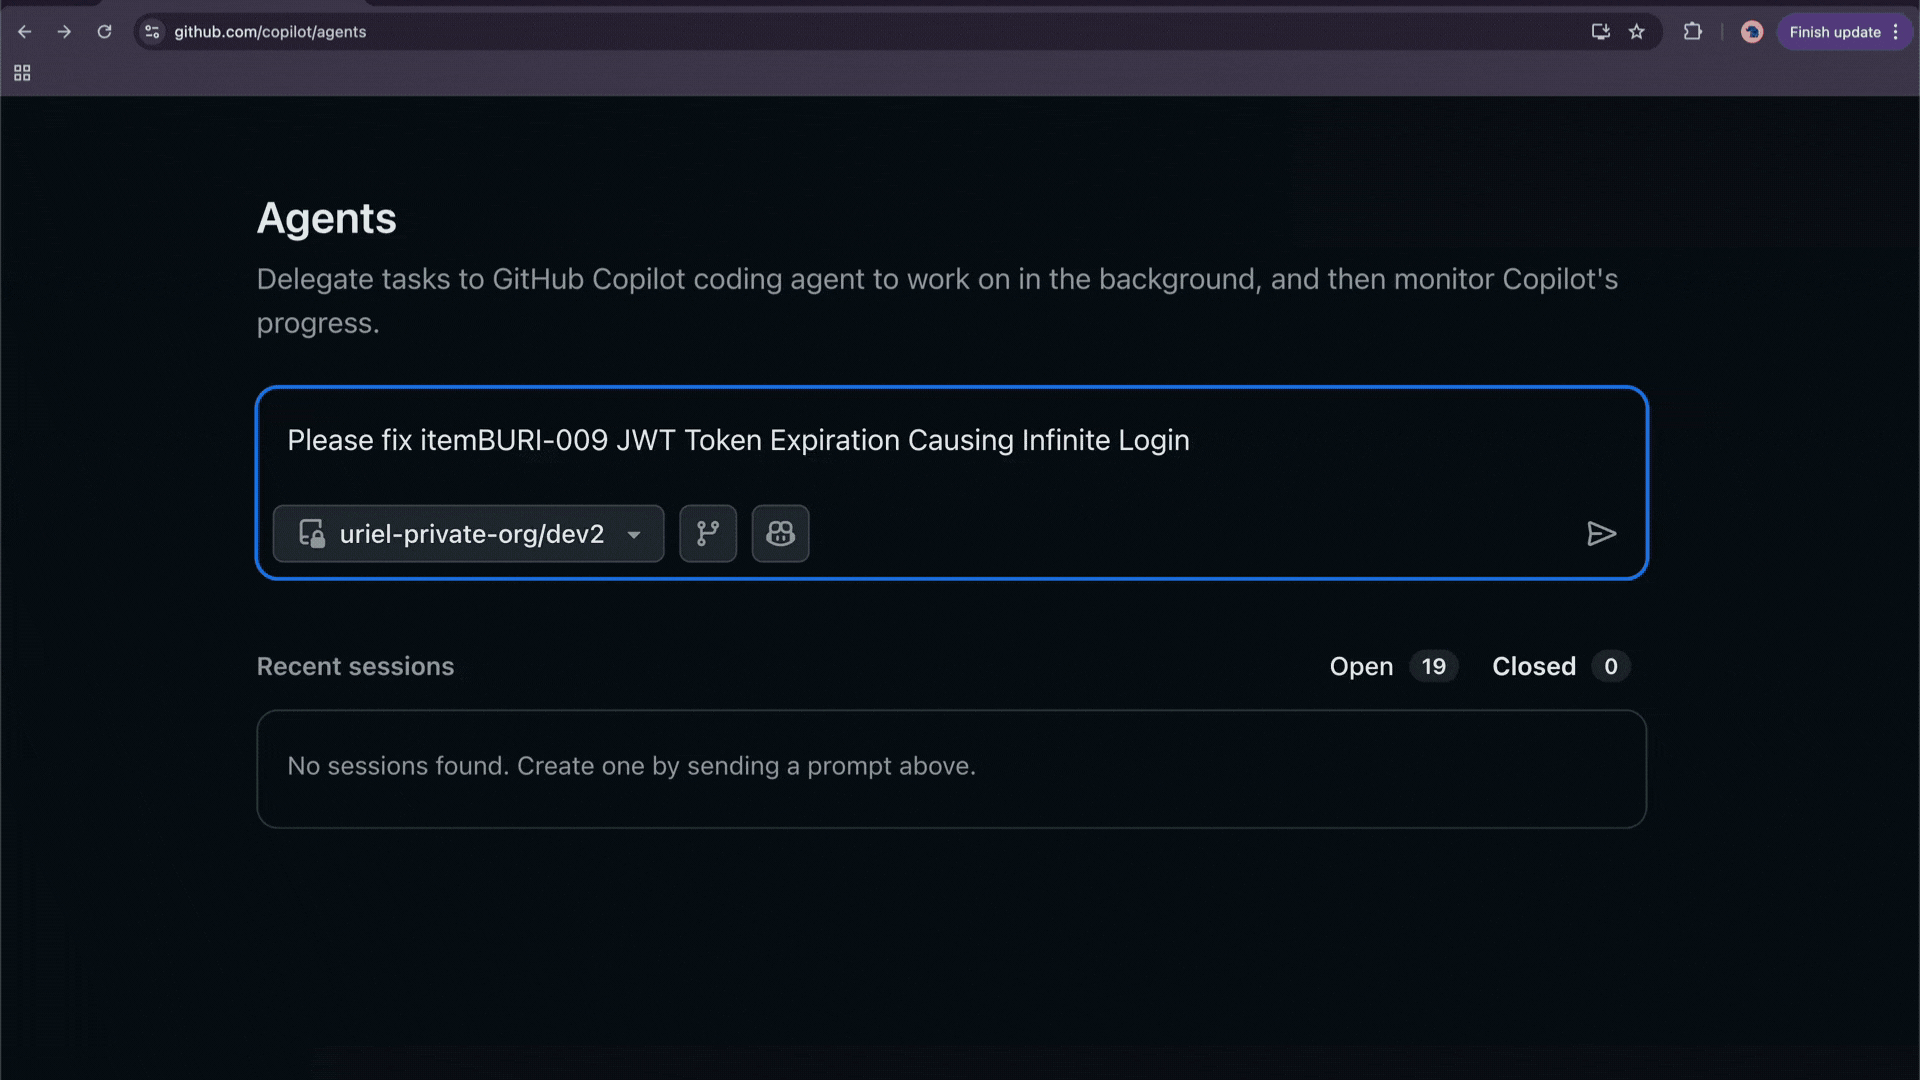1920x1080 pixels.
Task: Navigate back with the browser arrow
Action: [x=25, y=31]
